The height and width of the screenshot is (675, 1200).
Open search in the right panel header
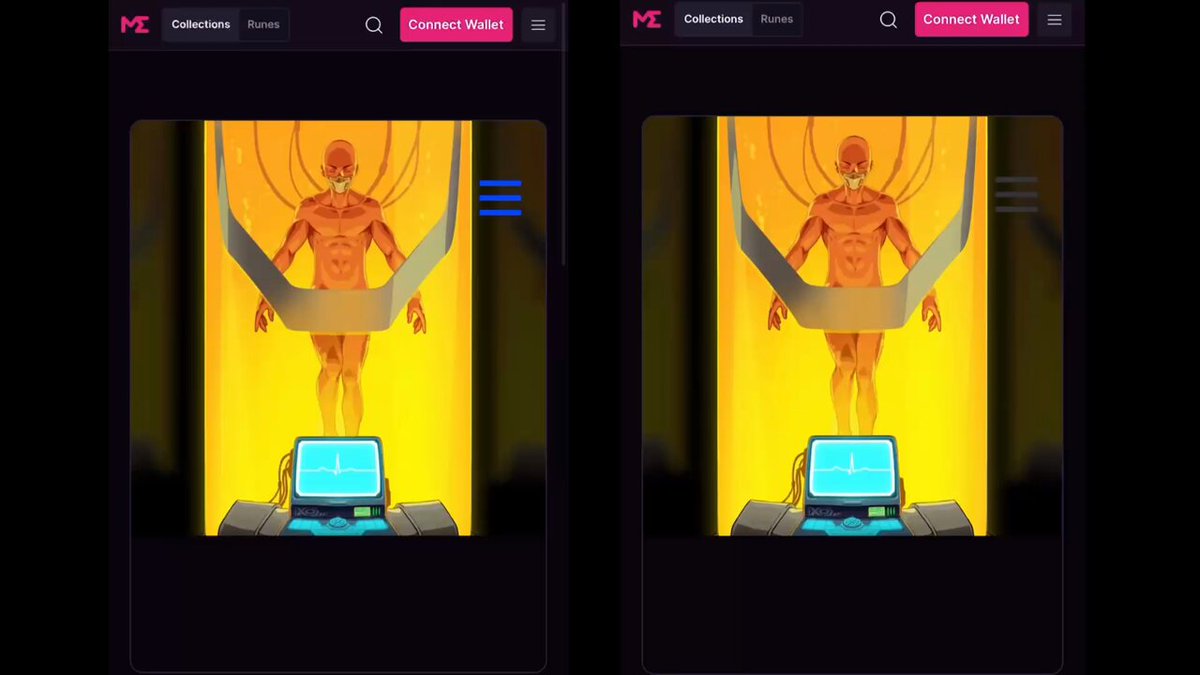pos(888,19)
